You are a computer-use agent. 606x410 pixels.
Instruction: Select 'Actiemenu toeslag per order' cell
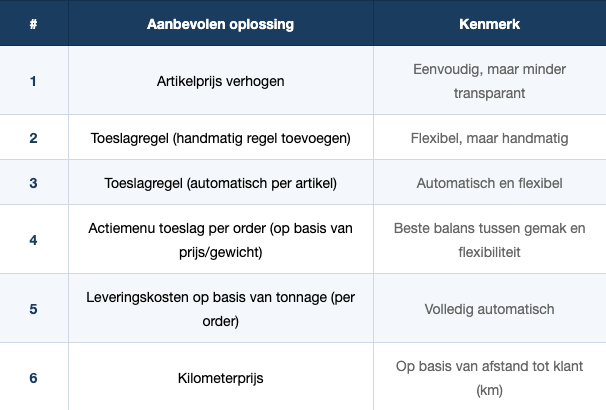click(x=221, y=240)
